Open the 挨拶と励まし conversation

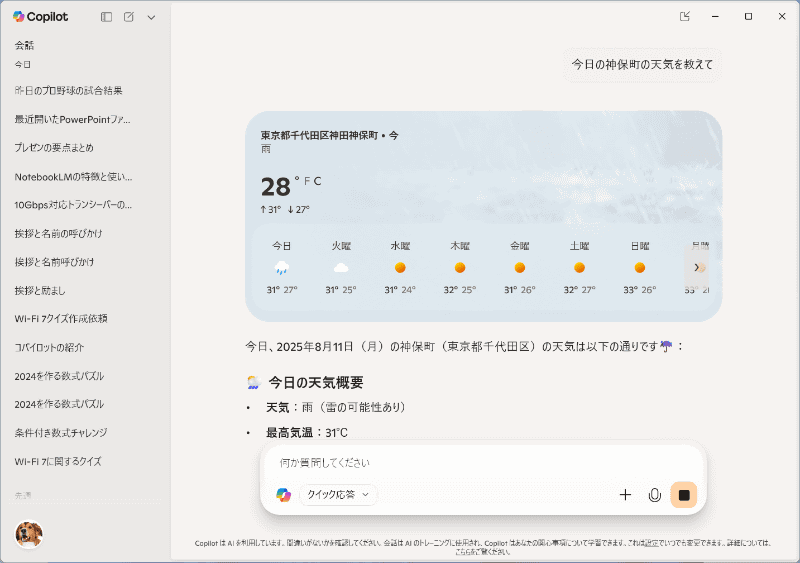coord(40,291)
